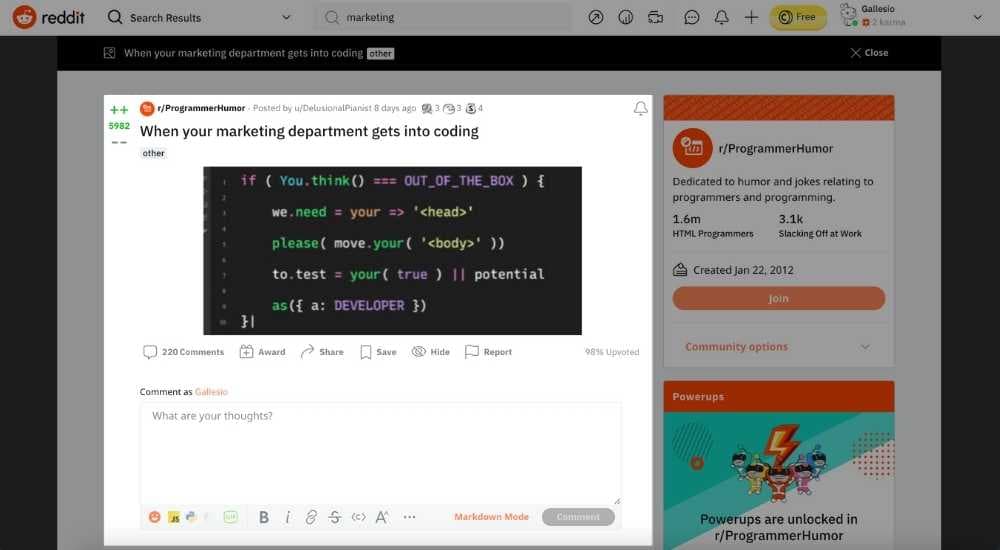This screenshot has height=550, width=1000.
Task: Follow post via bell icon
Action: [640, 108]
